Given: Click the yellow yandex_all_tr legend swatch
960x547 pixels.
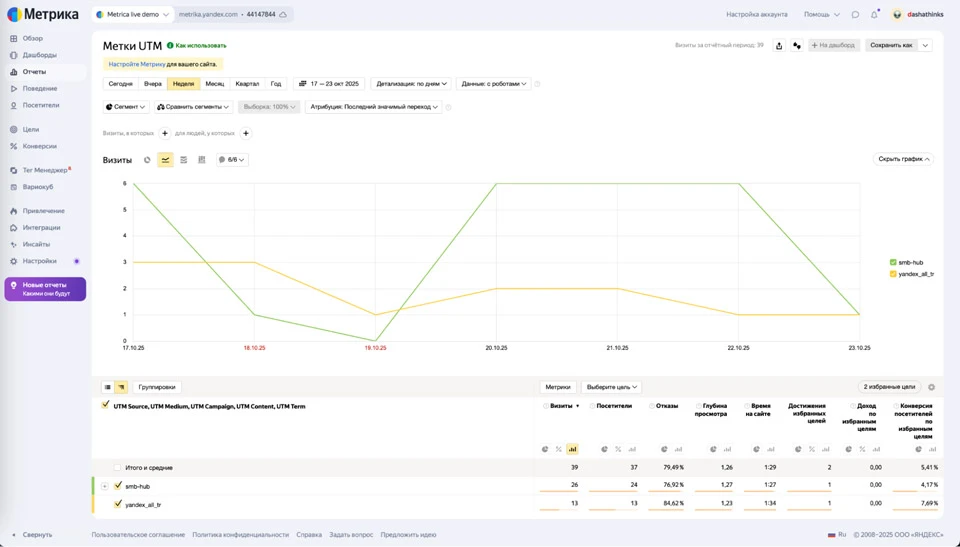Looking at the screenshot, I should click(893, 274).
